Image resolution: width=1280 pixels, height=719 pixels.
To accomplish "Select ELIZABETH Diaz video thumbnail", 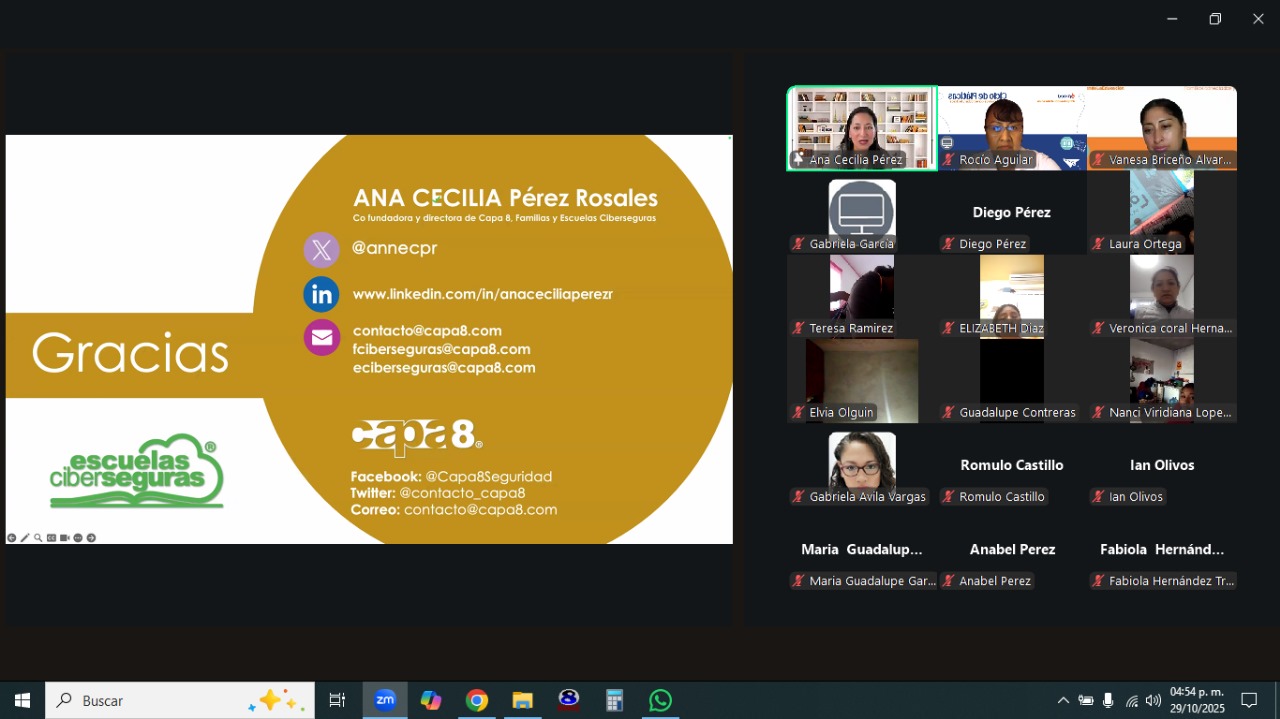I will tap(1012, 296).
